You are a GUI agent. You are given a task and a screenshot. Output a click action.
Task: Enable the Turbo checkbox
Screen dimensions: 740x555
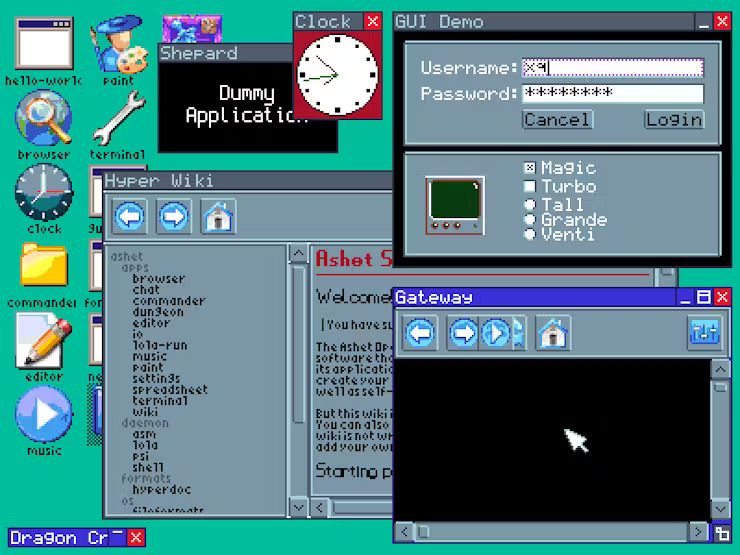pos(530,186)
